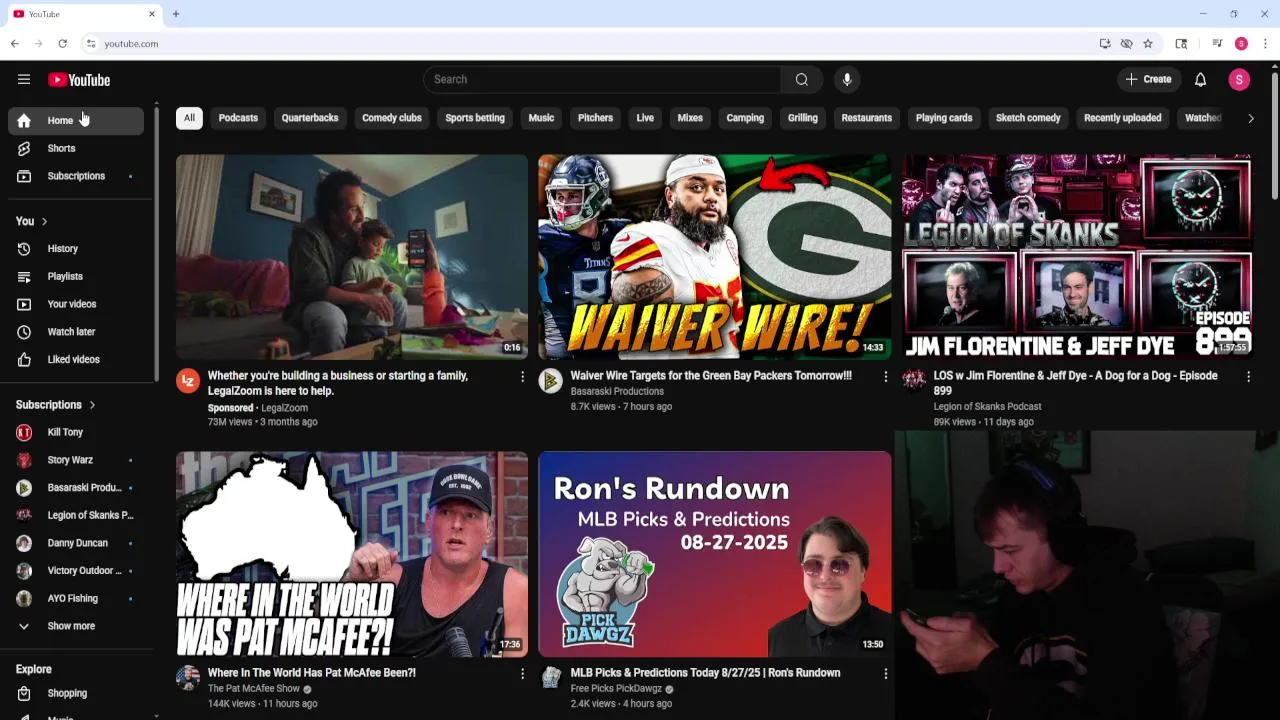The image size is (1280, 720).
Task: Open Basaraski Productions avatar beside Waiver Wire video
Action: (x=550, y=380)
